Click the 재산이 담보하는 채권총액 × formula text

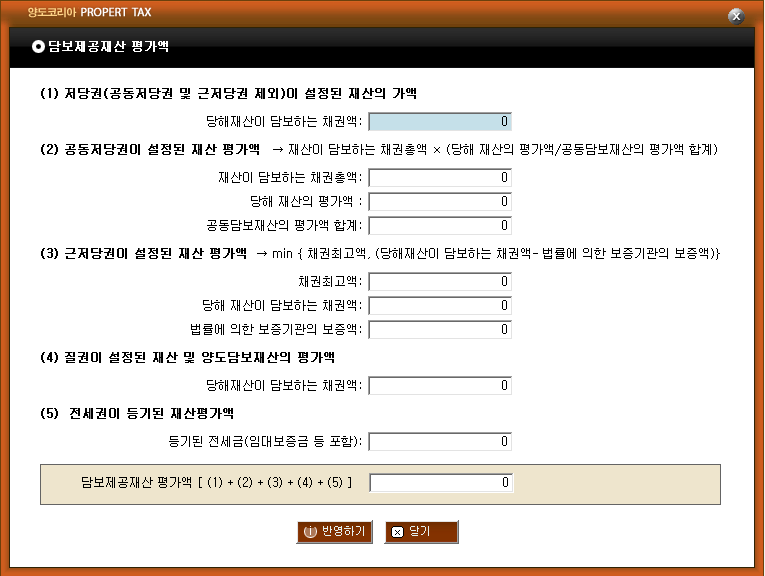[x=495, y=149]
